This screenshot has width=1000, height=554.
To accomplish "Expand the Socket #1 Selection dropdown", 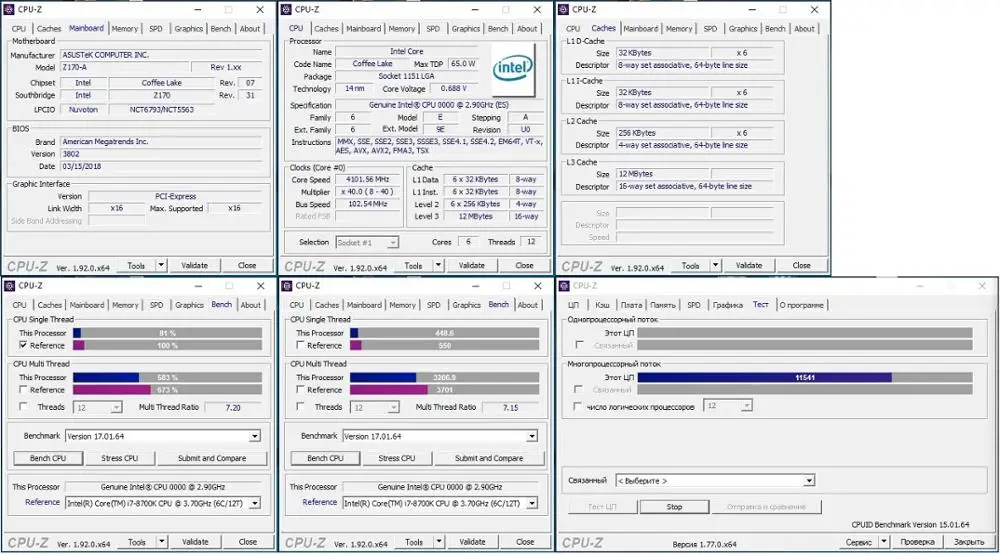I will [x=393, y=242].
